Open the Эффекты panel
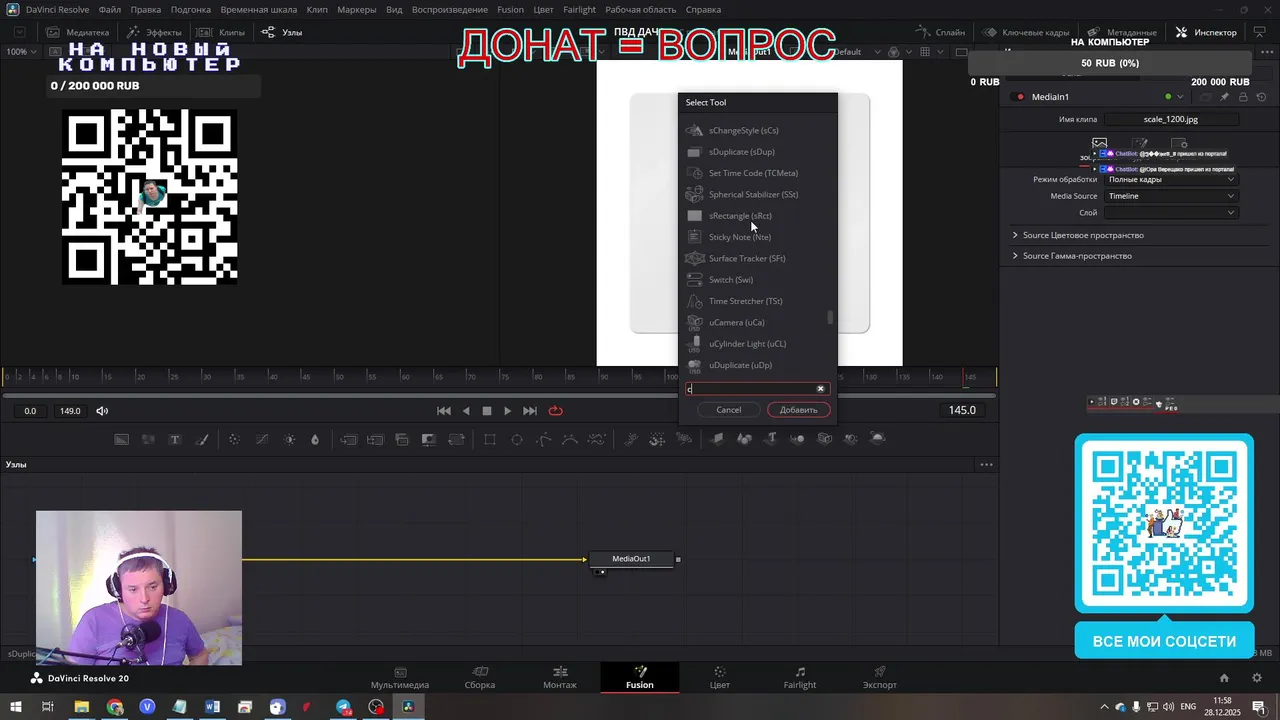Screen dimensions: 1280x720 pos(154,32)
